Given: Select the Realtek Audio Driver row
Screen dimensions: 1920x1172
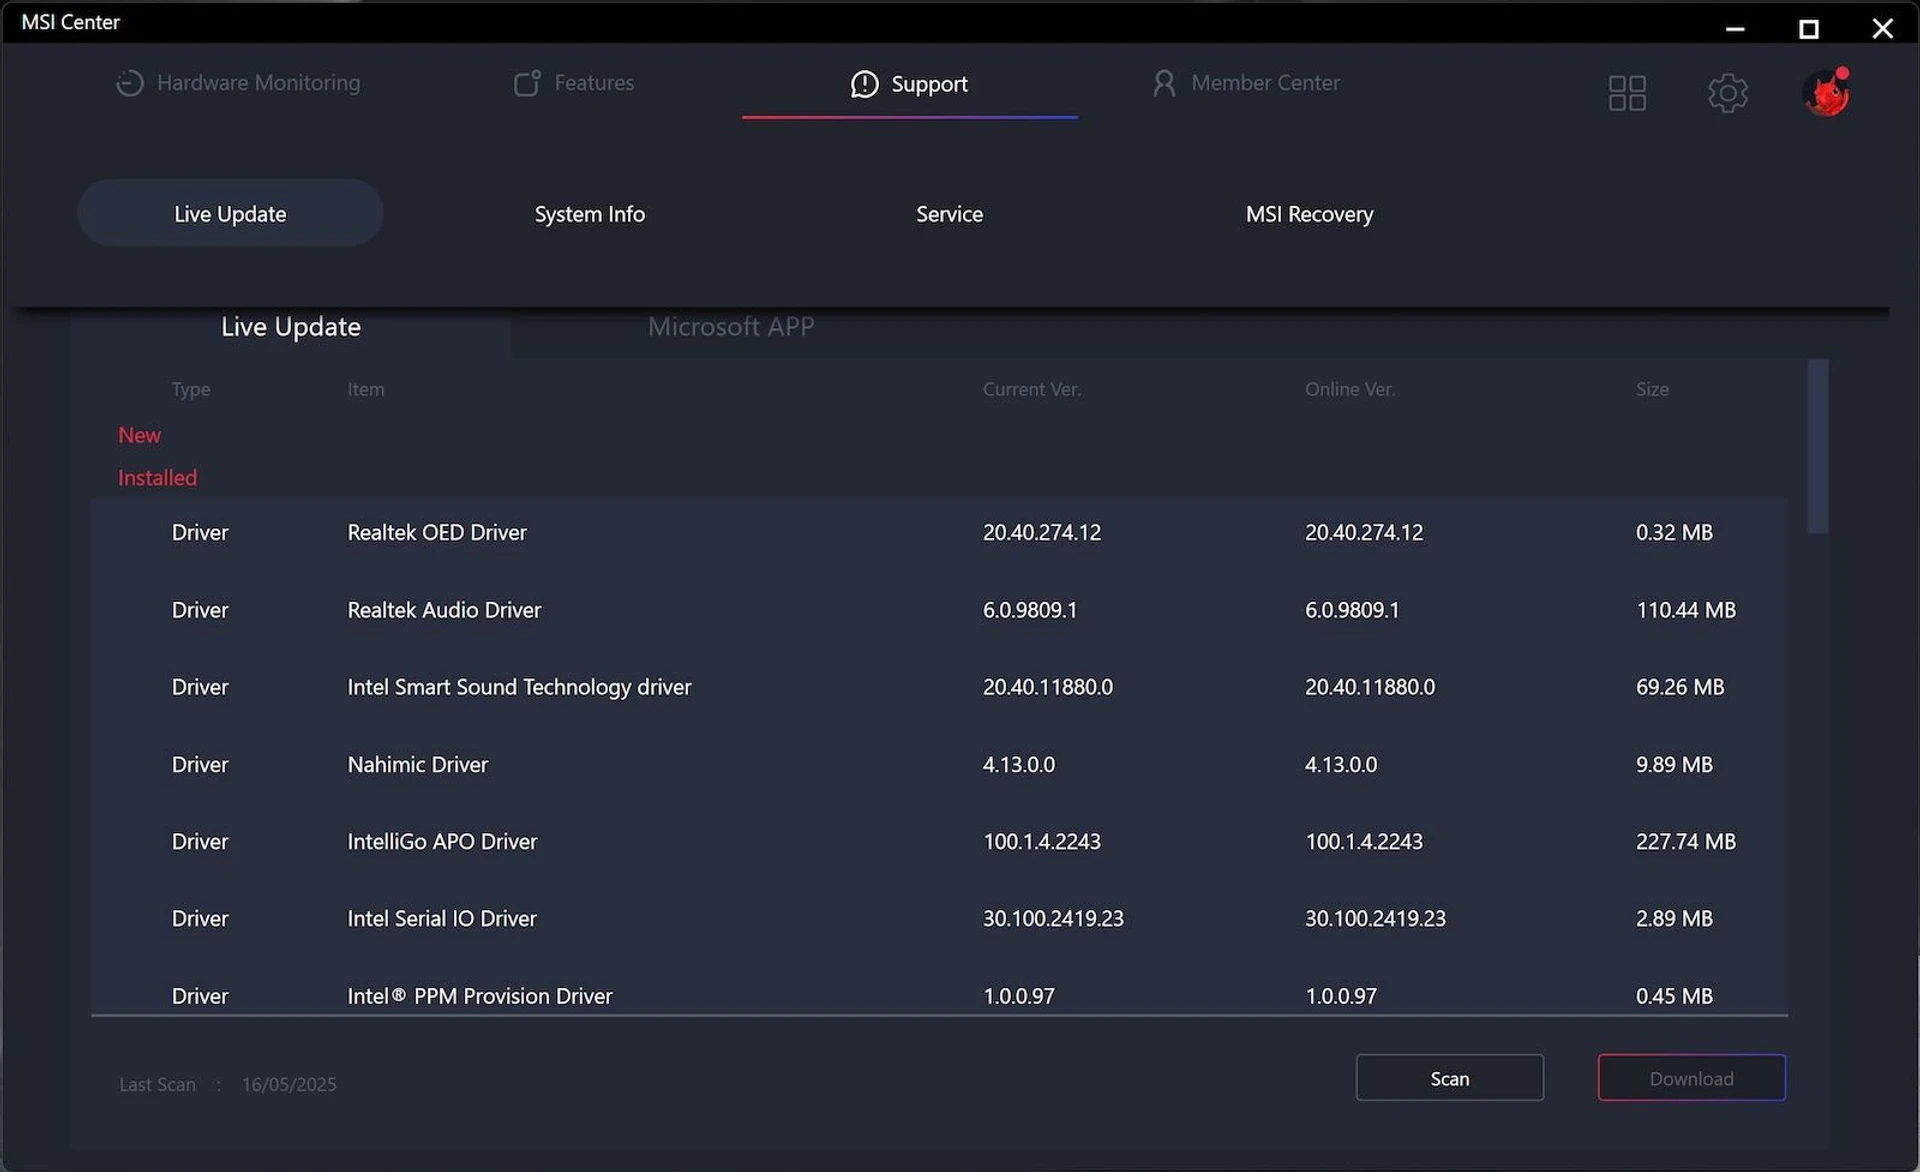Looking at the screenshot, I should (939, 610).
